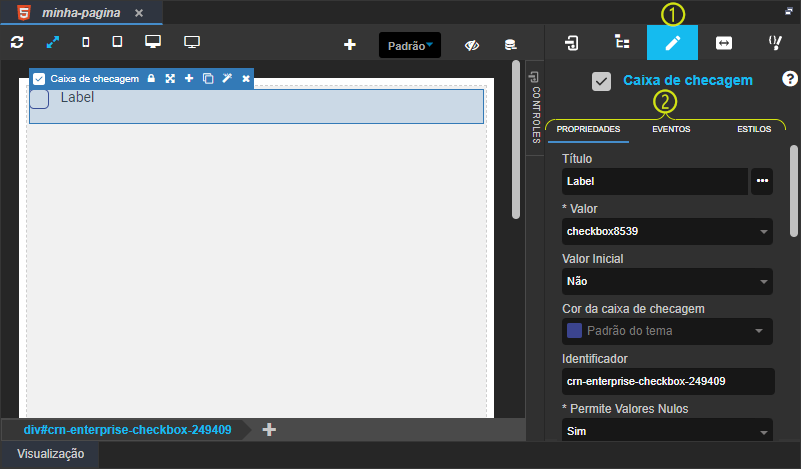The width and height of the screenshot is (801, 469).
Task: Select the Visualização tab at the bottom
Action: point(50,454)
